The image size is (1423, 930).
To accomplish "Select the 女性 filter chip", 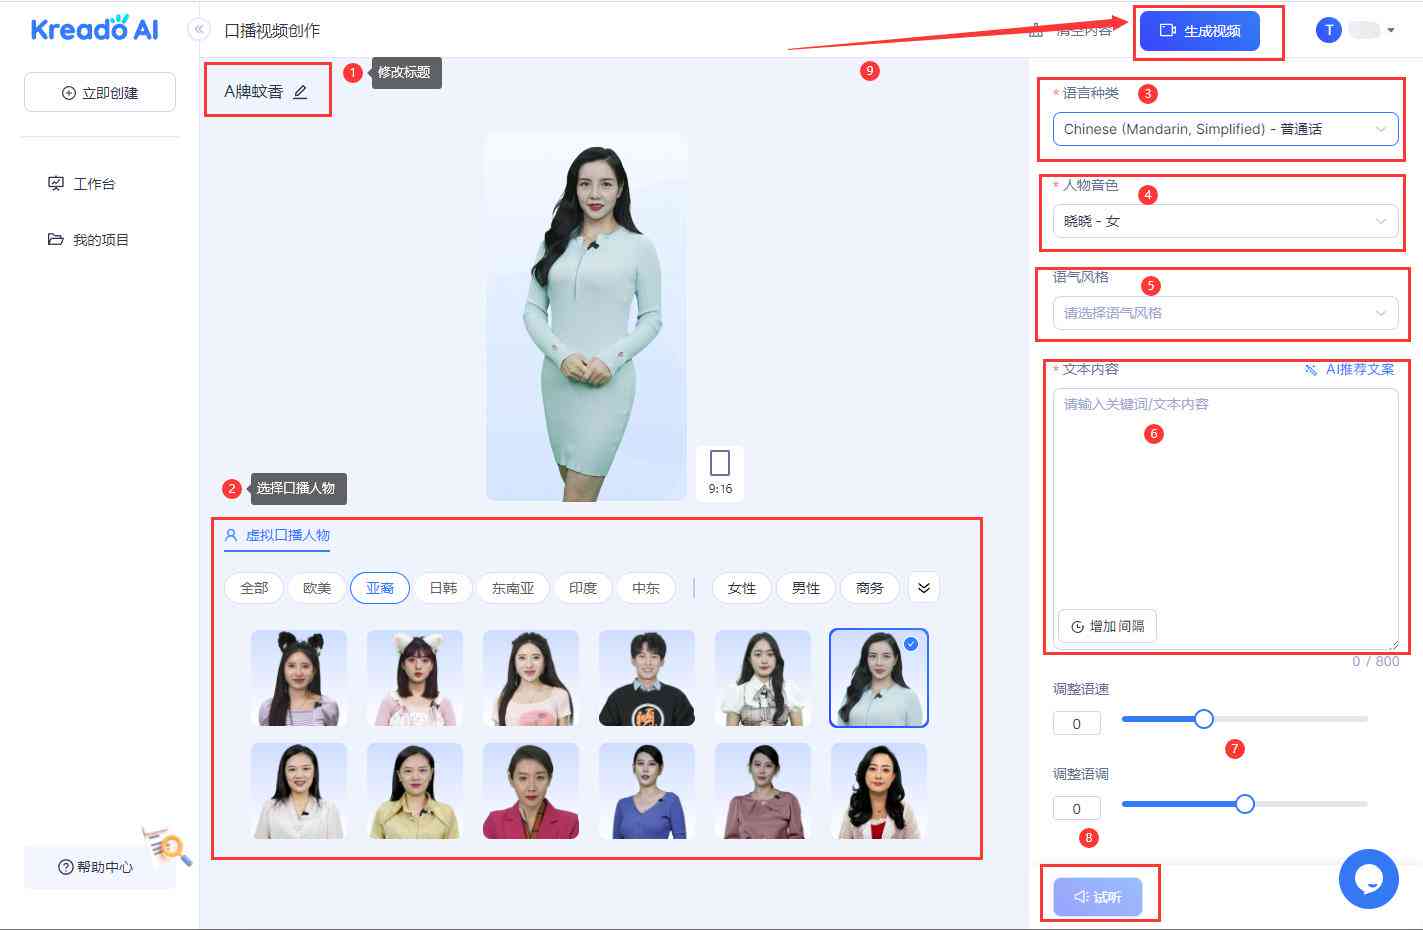I will tap(742, 588).
